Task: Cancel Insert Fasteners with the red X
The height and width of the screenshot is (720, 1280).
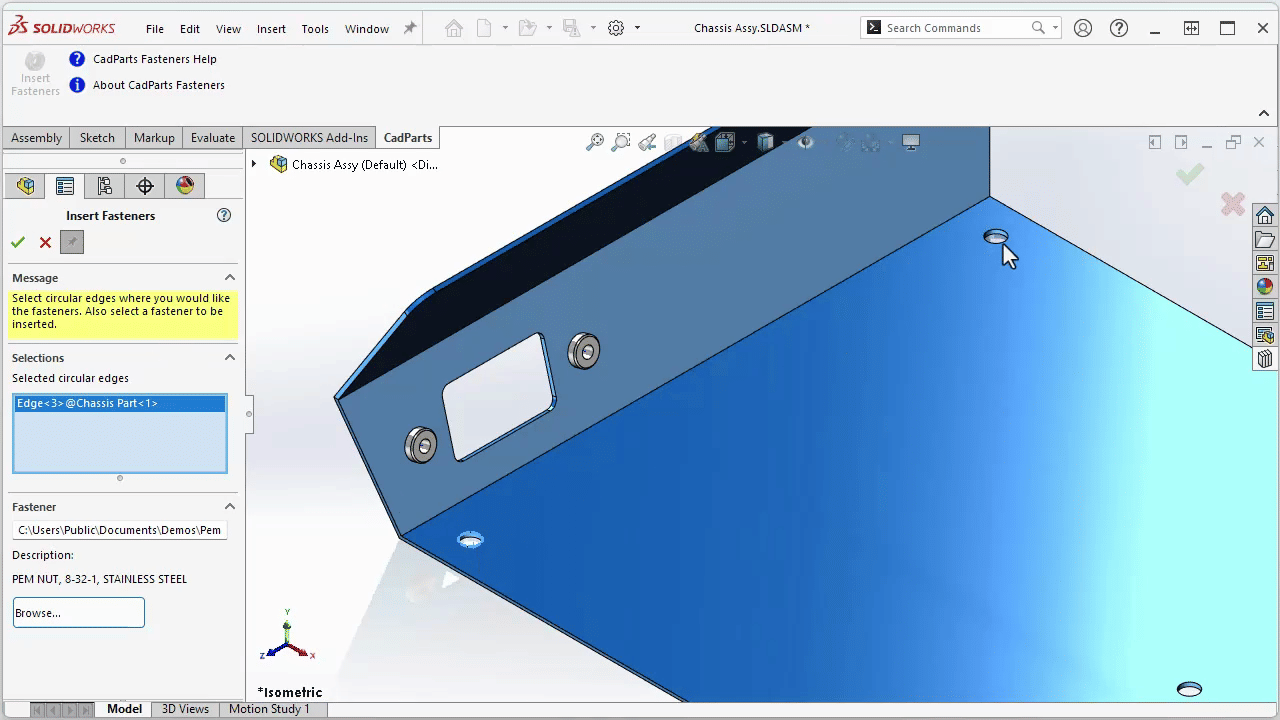Action: (45, 242)
